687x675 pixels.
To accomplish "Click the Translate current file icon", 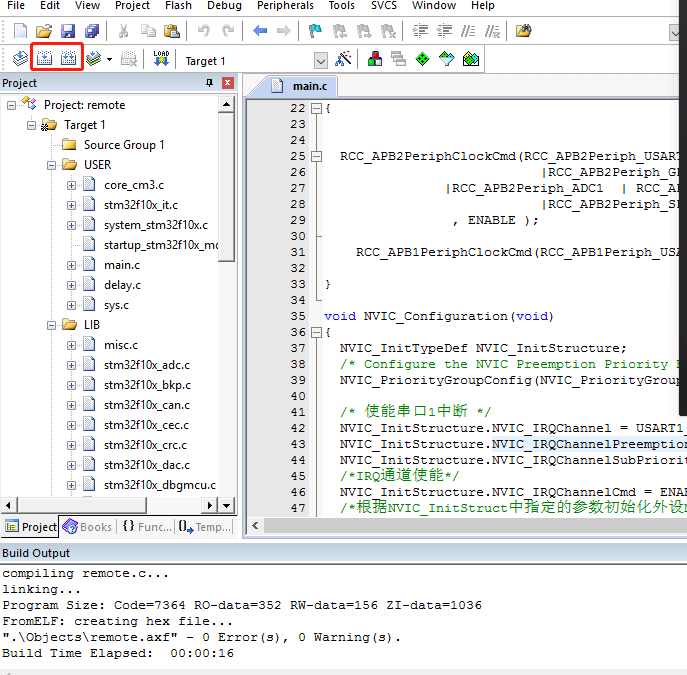I will [x=20, y=60].
